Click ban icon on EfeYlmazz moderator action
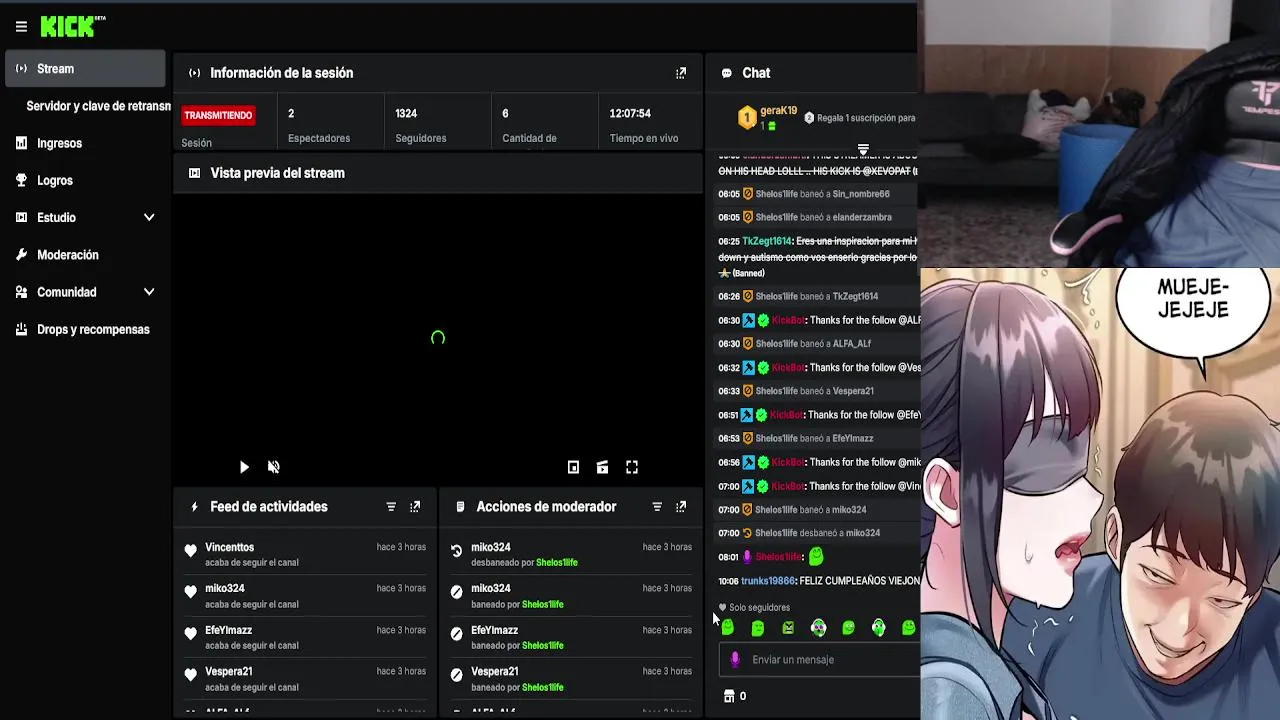The image size is (1280, 720). click(456, 634)
